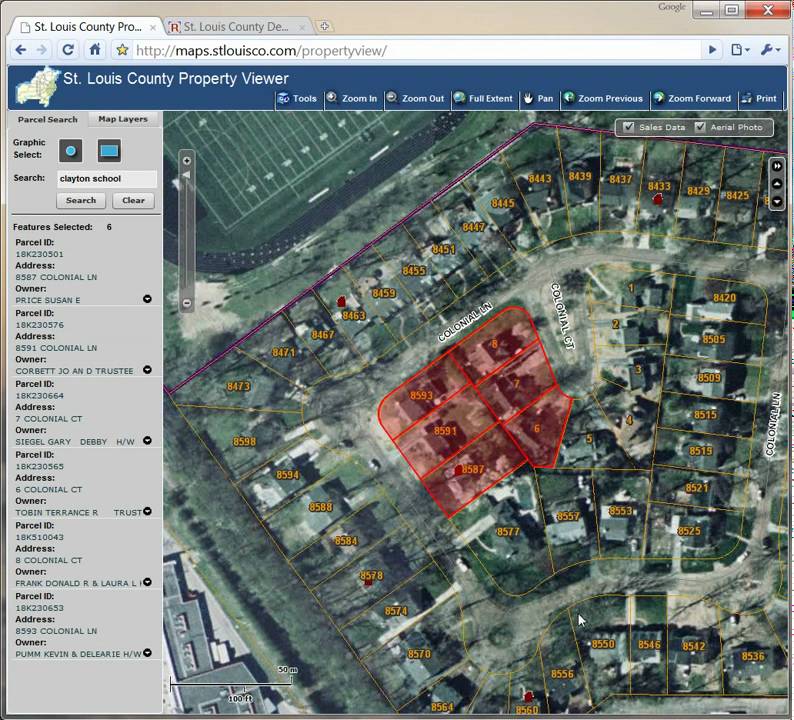Screen dimensions: 794x720
Task: Reload the current page
Action: coord(68,50)
